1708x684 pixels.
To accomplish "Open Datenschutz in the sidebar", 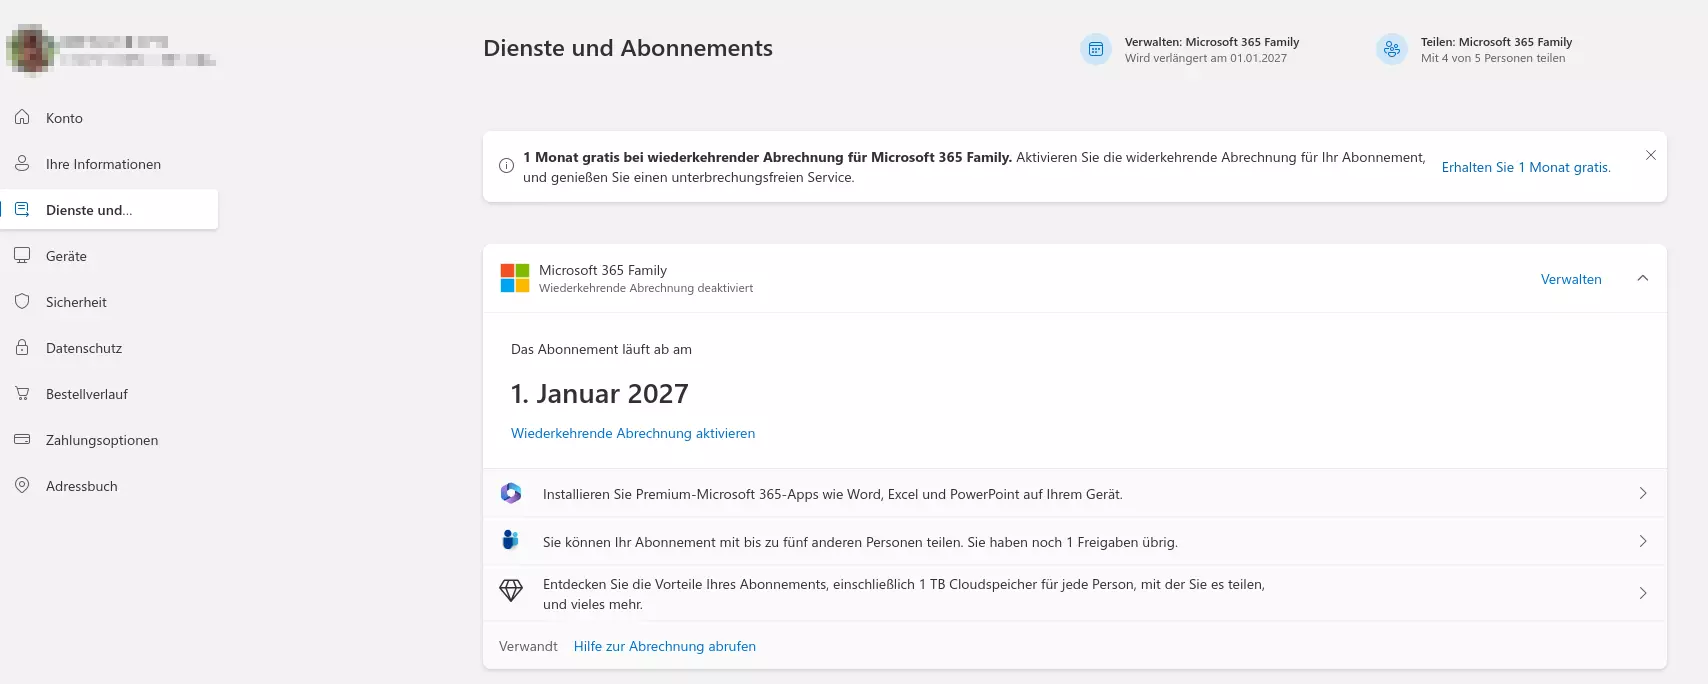I will tap(109, 348).
